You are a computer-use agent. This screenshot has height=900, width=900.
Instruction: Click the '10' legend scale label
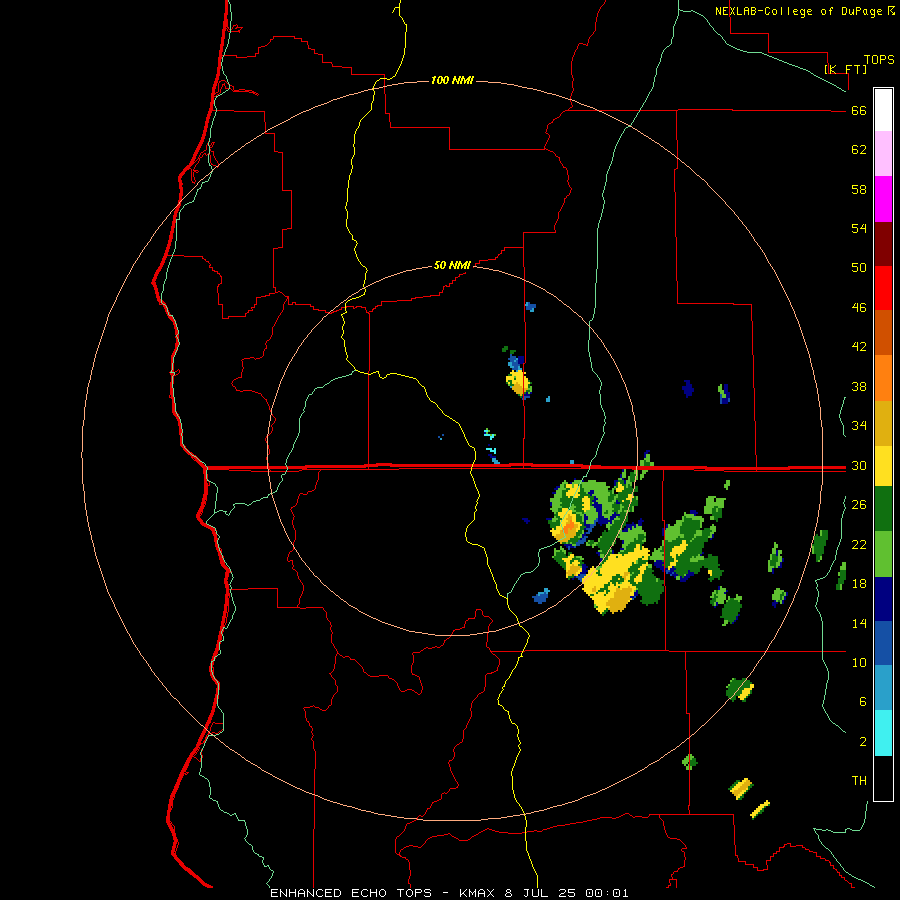(859, 663)
